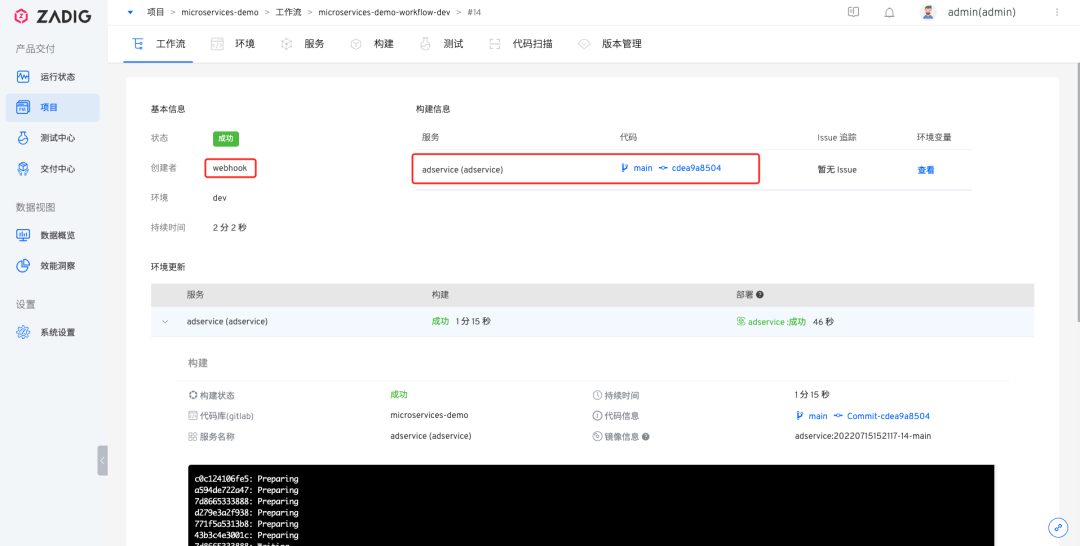This screenshot has width=1080, height=546.
Task: Click 暂无 Issue text
Action: point(837,169)
